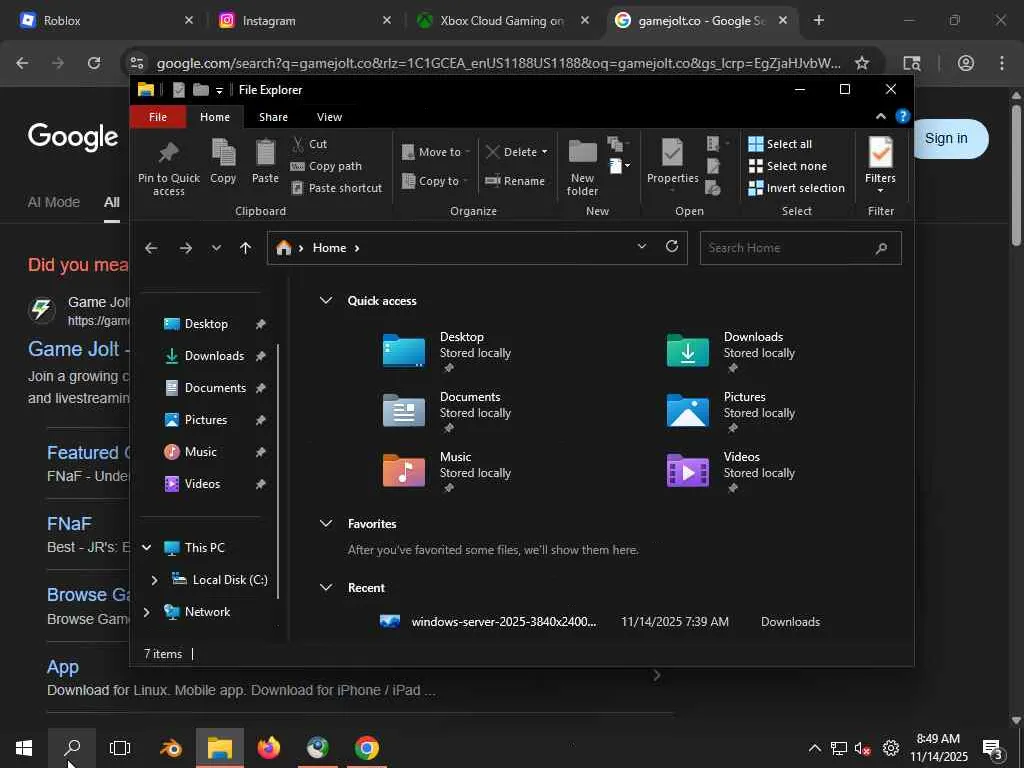The width and height of the screenshot is (1024, 768).
Task: Click Copy path in Clipboard group
Action: [335, 166]
